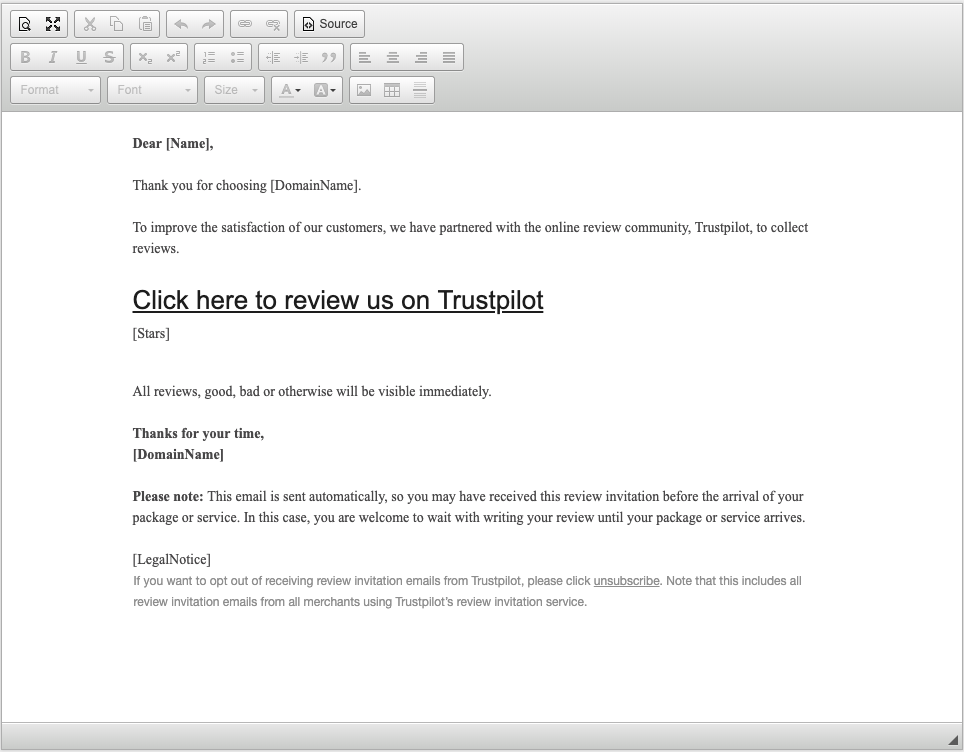Click 'All reviews, good, bad or otherwise' sentence
The width and height of the screenshot is (964, 752).
[312, 392]
